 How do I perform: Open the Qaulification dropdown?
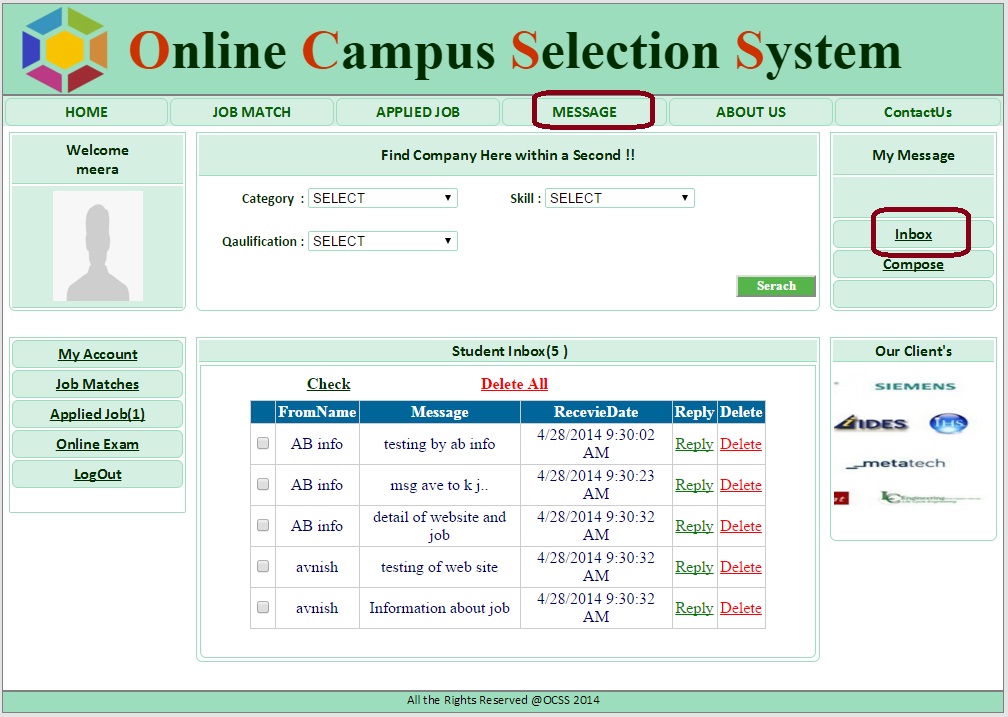pyautogui.click(x=382, y=241)
